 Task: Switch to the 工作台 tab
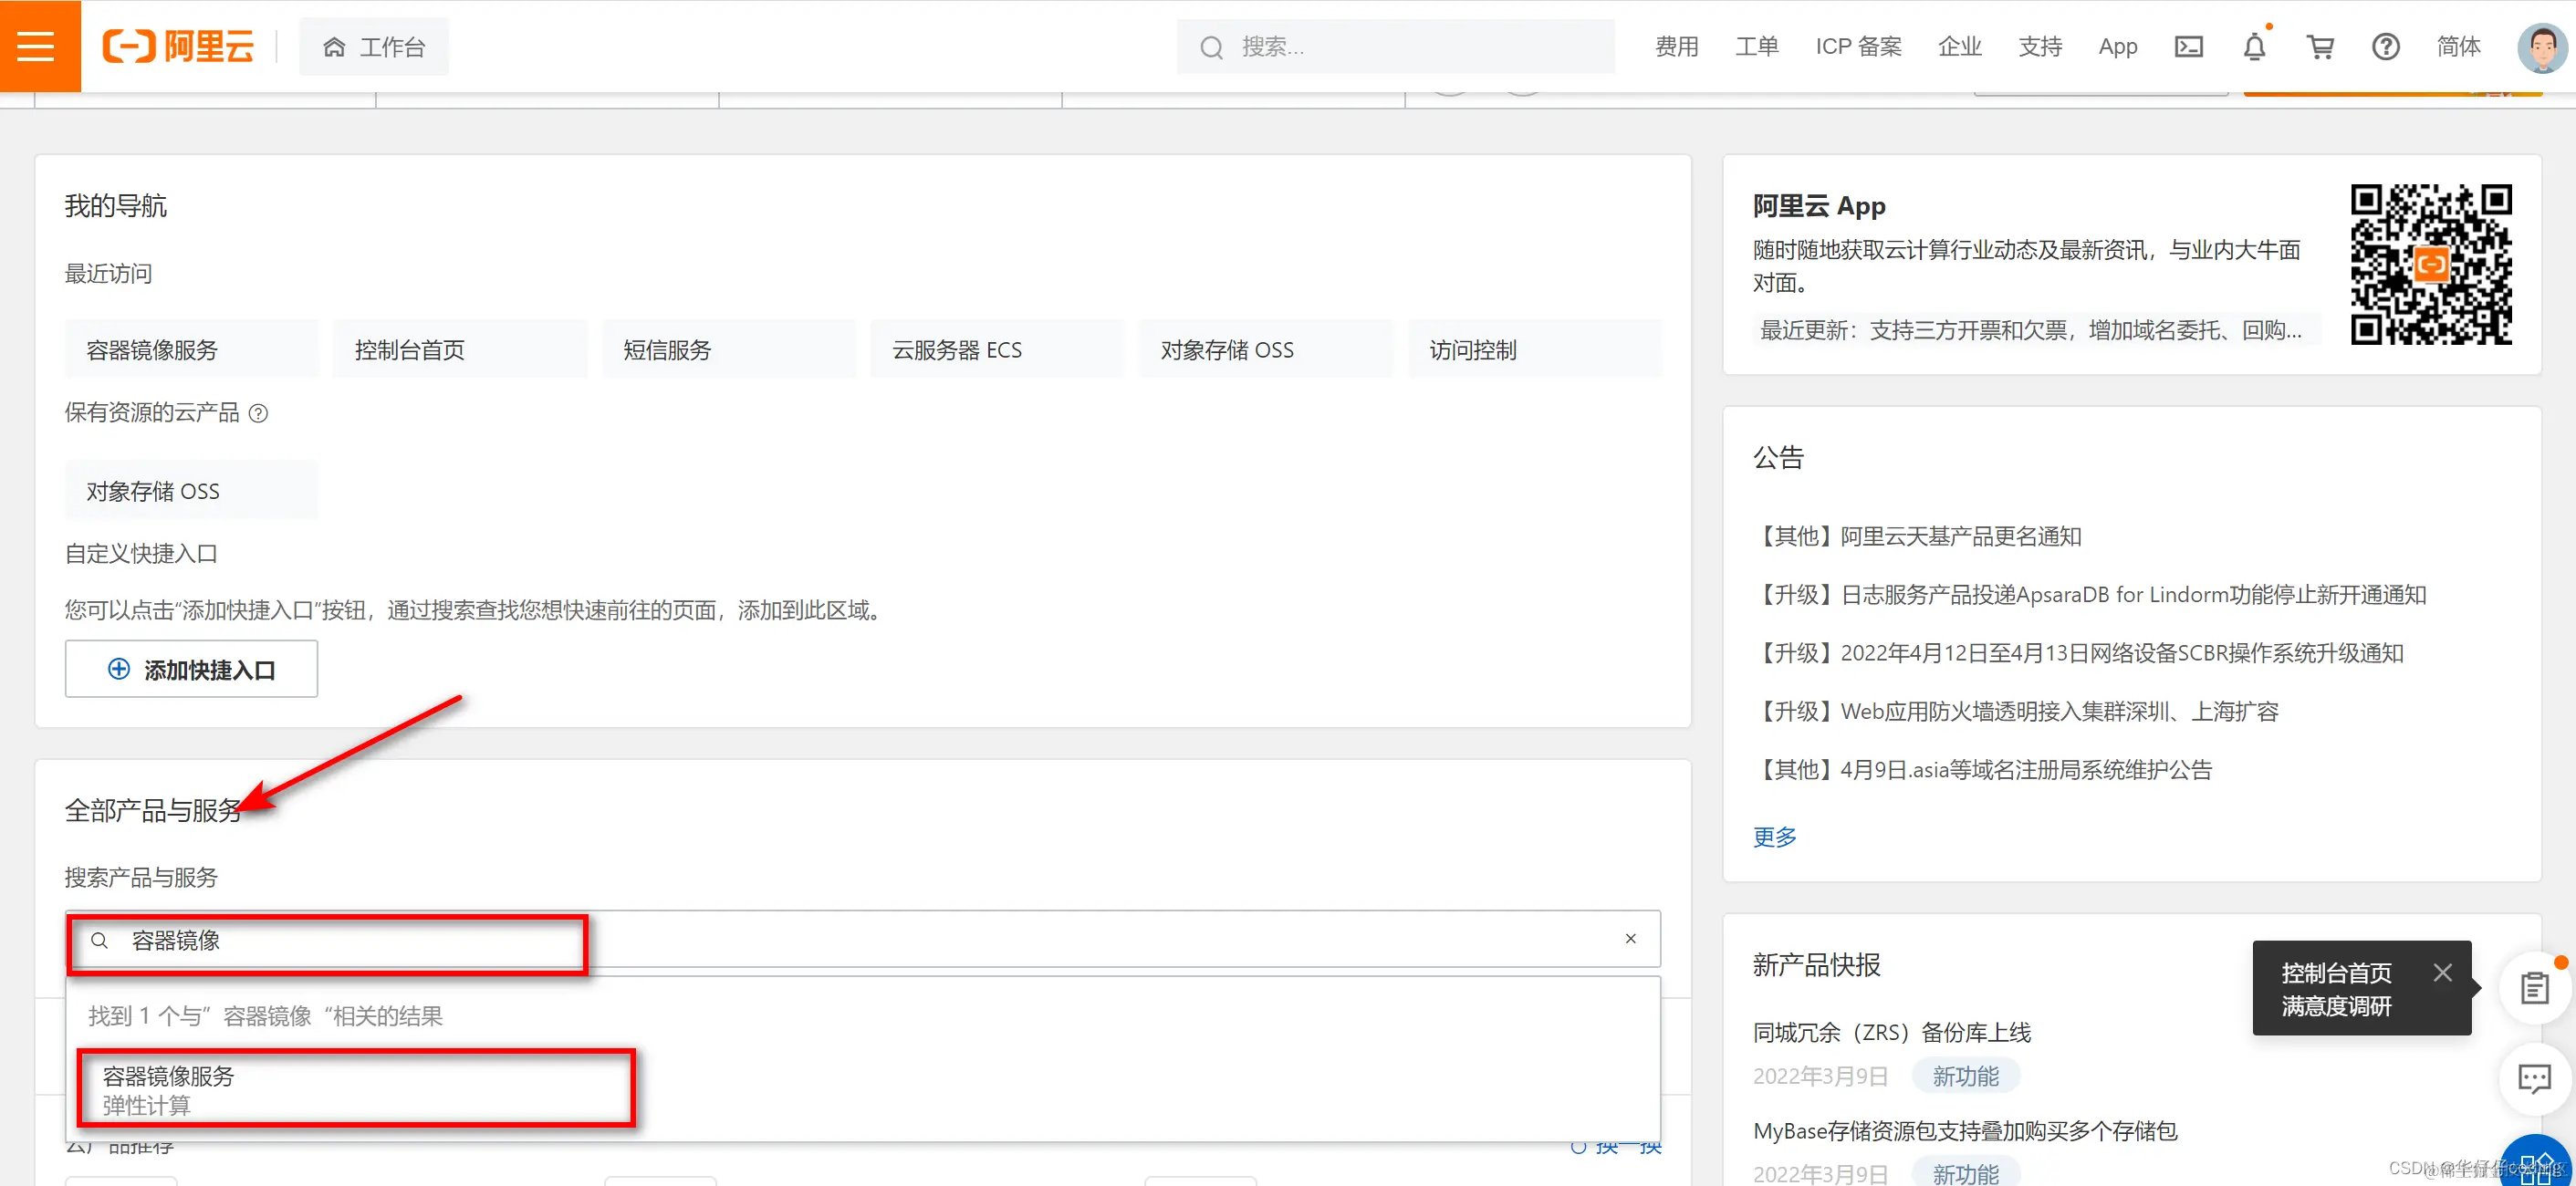click(374, 46)
